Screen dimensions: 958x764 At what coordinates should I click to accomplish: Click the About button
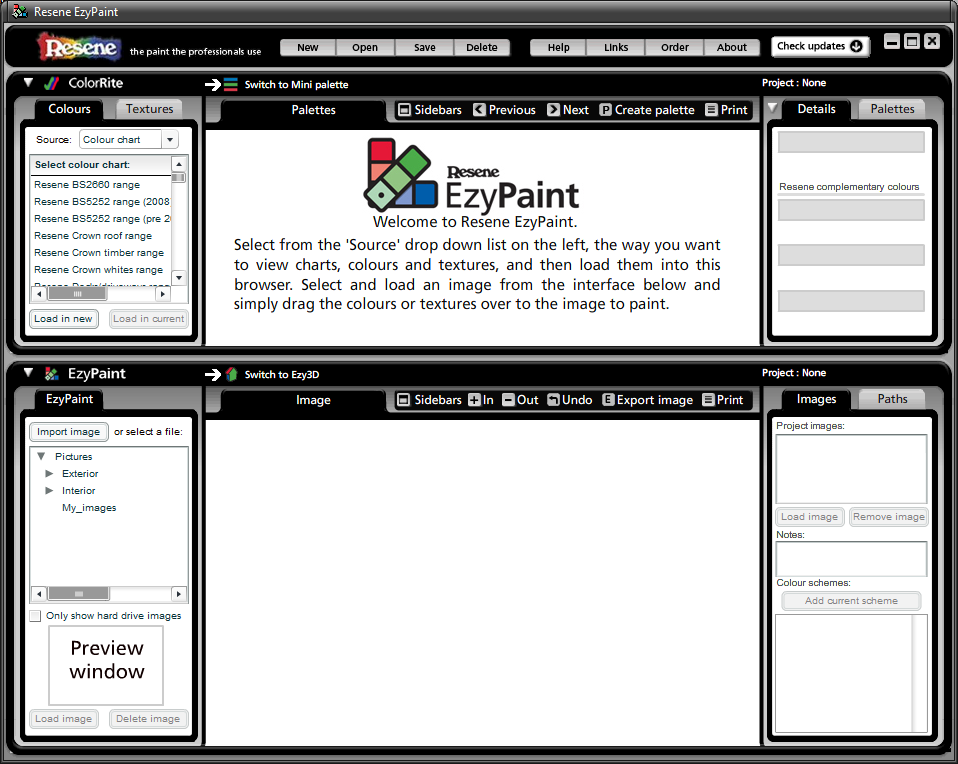[732, 48]
